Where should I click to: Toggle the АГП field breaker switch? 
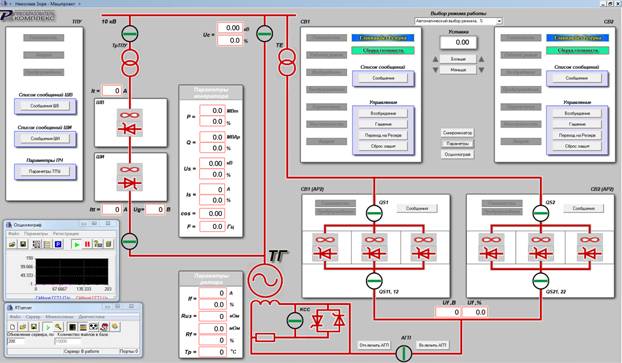click(403, 353)
